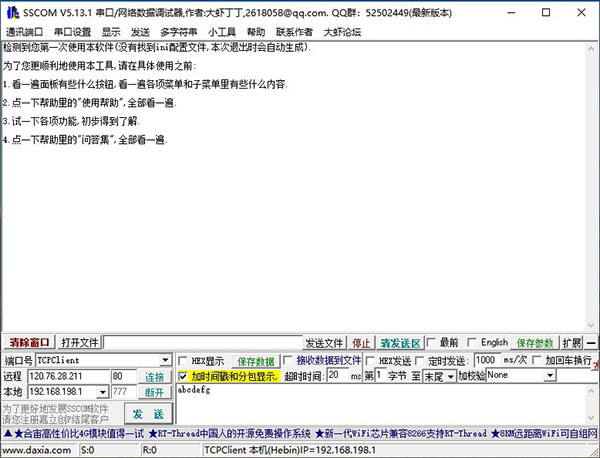
Task: Switch language with the English checkbox
Action: (472, 343)
